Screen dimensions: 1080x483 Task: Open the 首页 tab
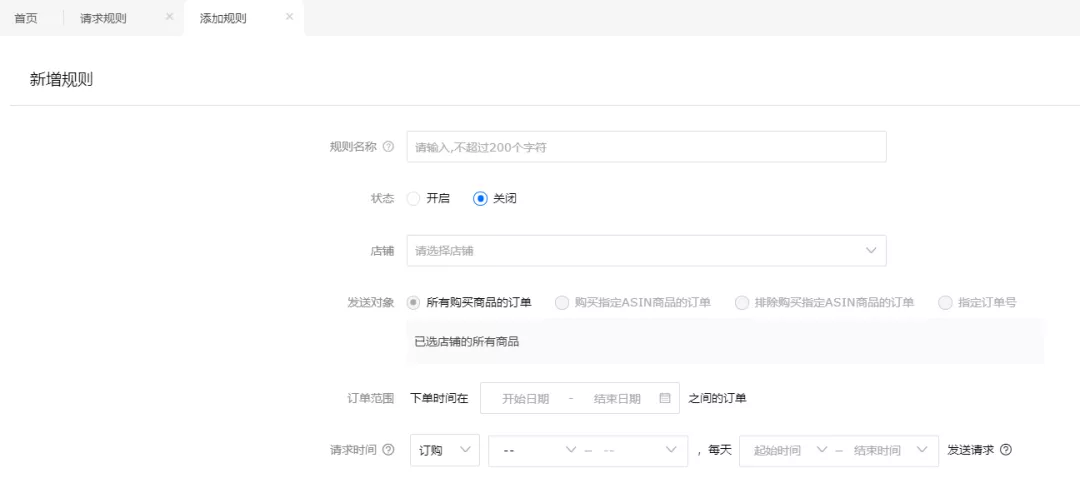pos(25,18)
